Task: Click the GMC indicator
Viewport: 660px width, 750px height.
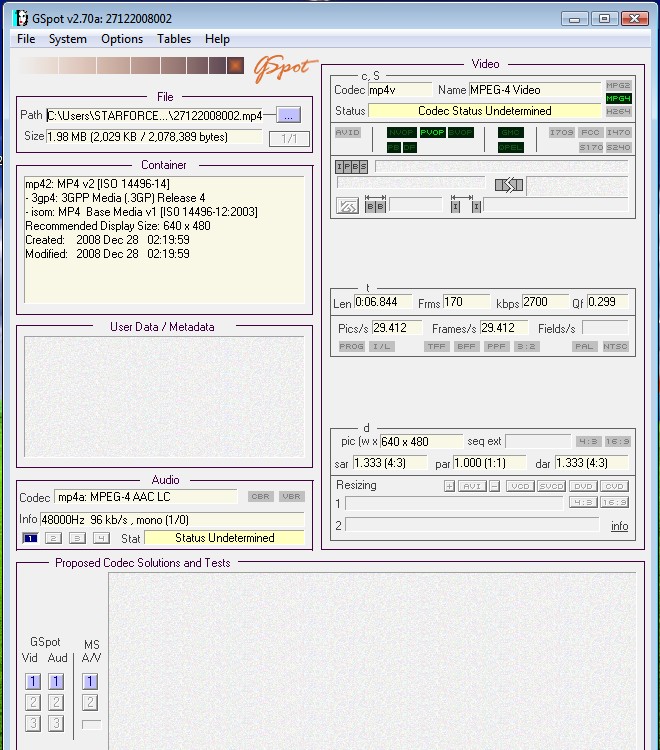Action: [511, 132]
